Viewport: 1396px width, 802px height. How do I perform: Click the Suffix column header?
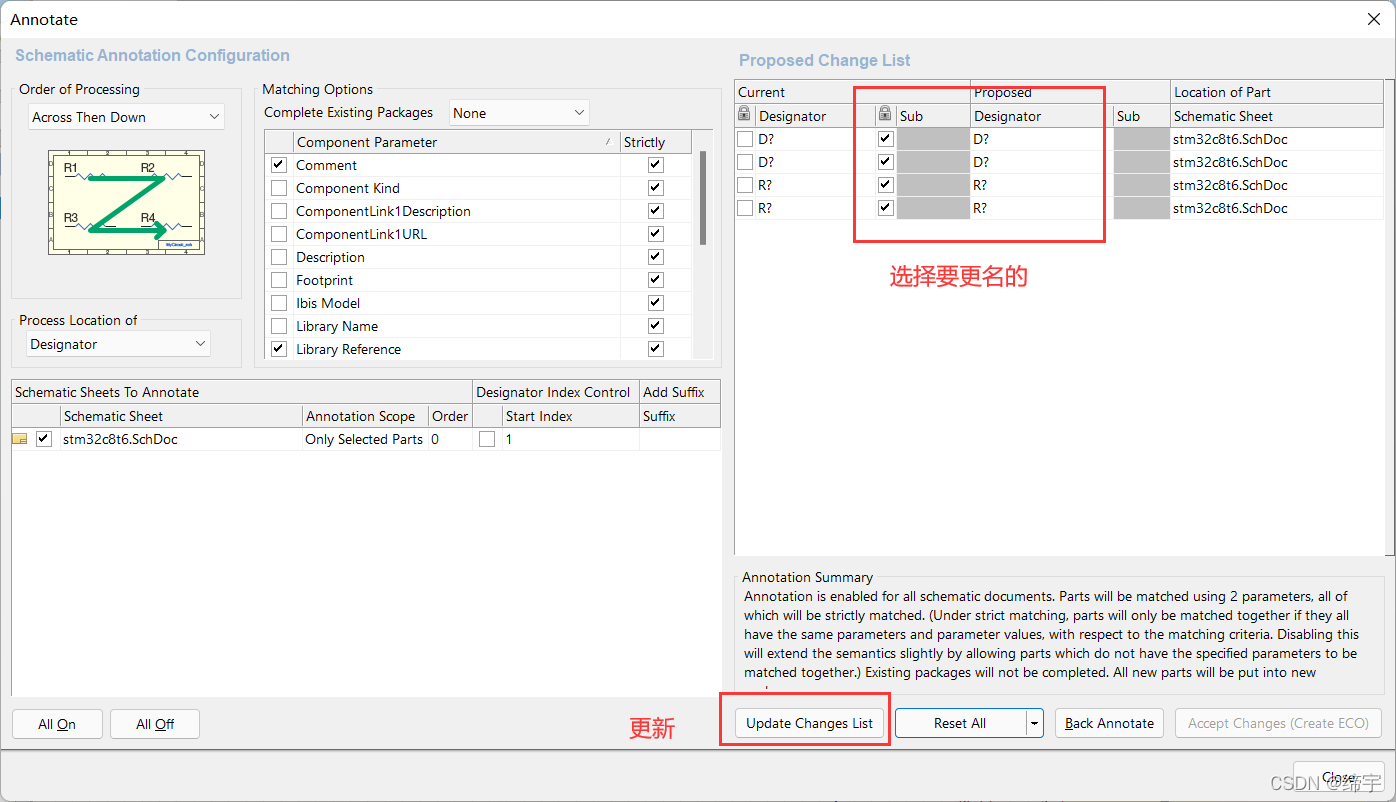(x=680, y=416)
